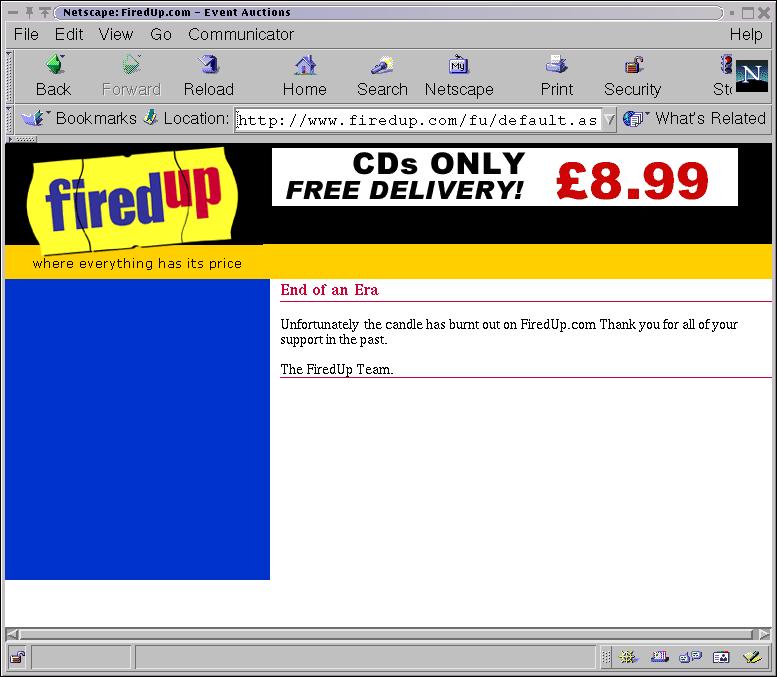The width and height of the screenshot is (777, 677).
Task: Open the Security info button
Action: (632, 76)
